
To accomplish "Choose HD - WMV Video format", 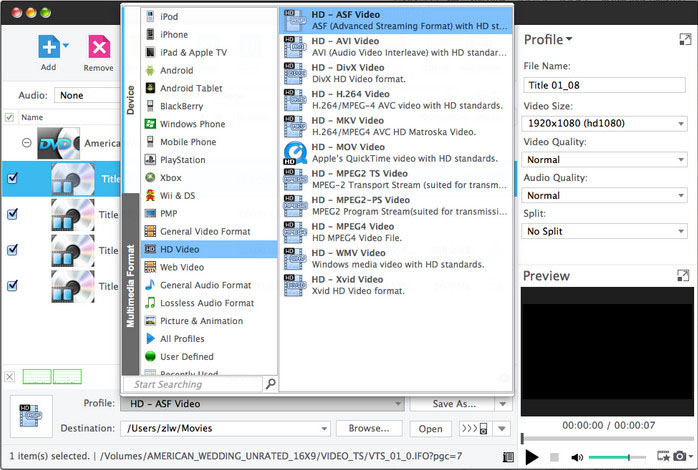I will [396, 259].
